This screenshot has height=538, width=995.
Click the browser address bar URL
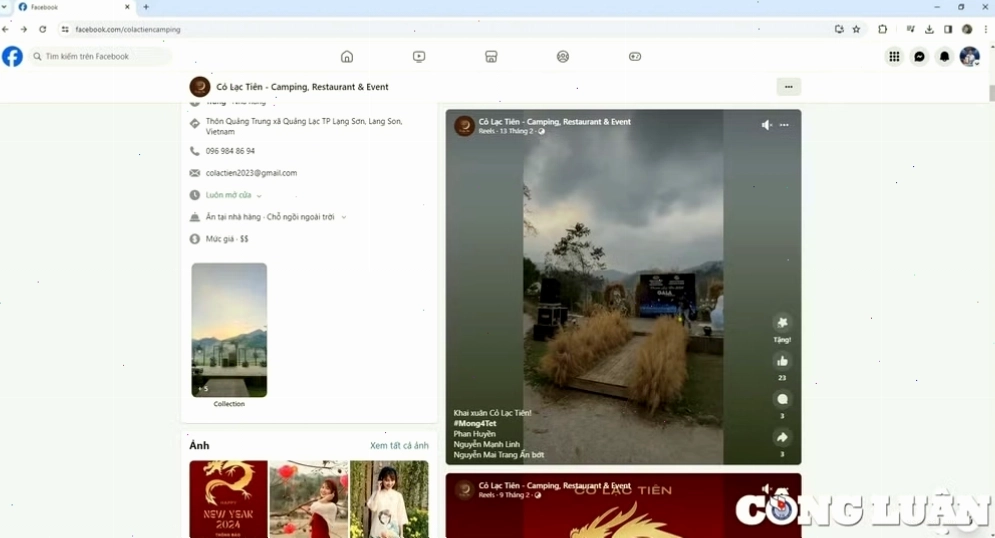pyautogui.click(x=128, y=29)
